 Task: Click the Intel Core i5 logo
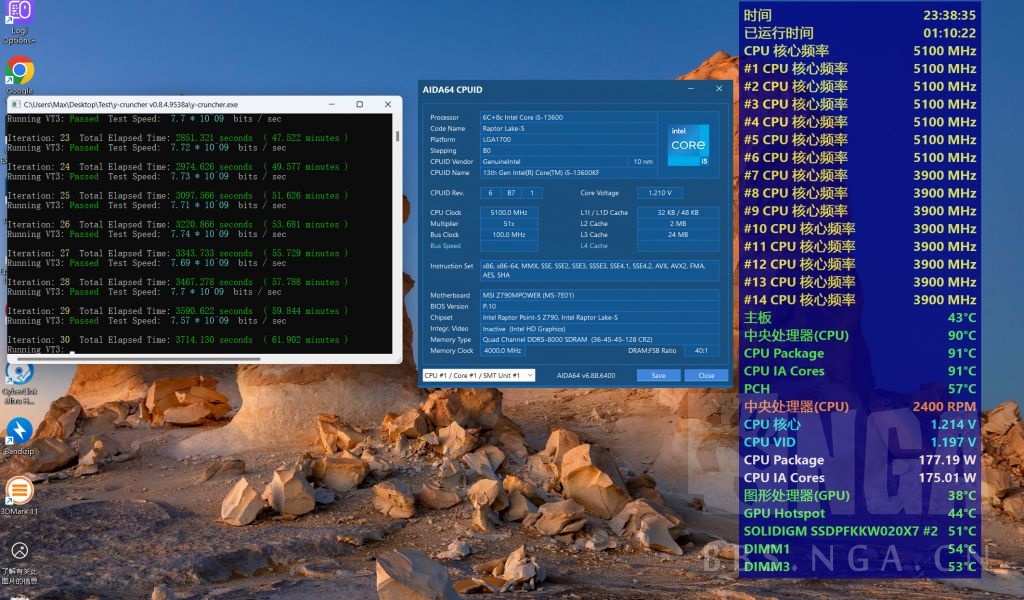tap(688, 146)
